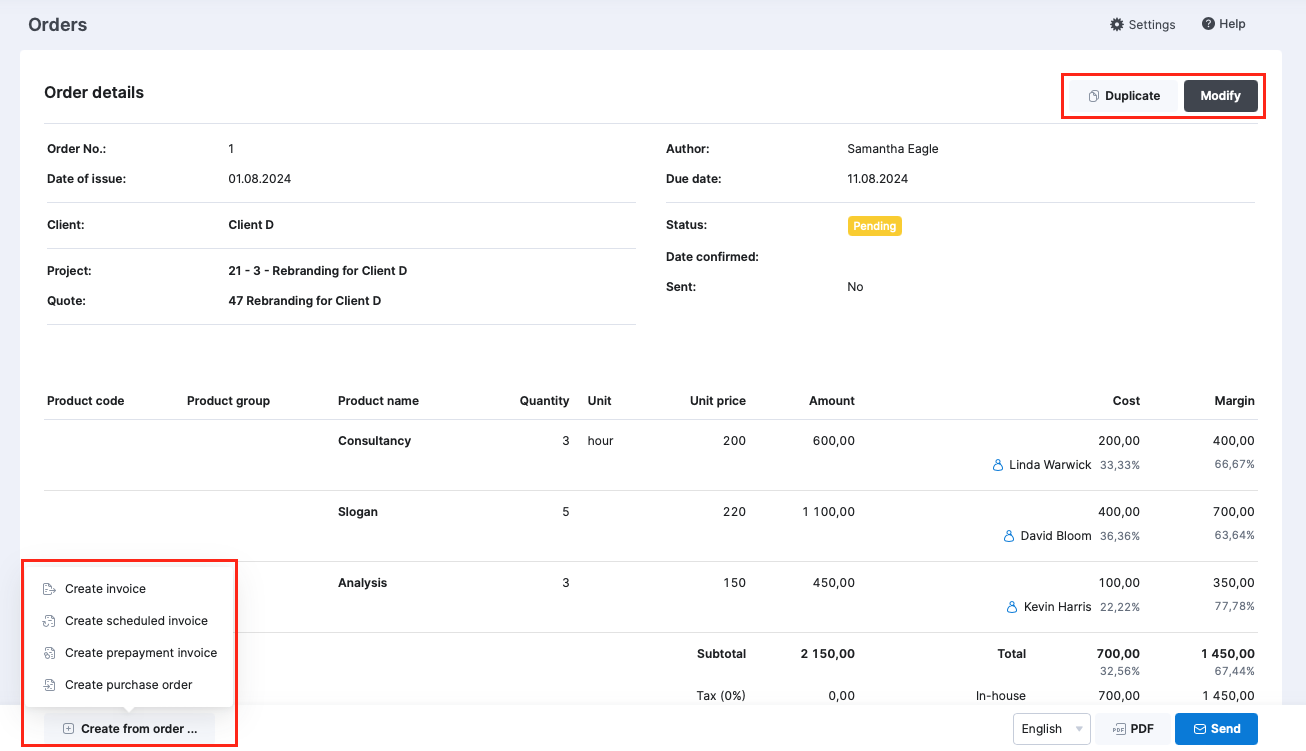This screenshot has height=751, width=1306.
Task: Click the Analysis product name
Action: tap(362, 583)
